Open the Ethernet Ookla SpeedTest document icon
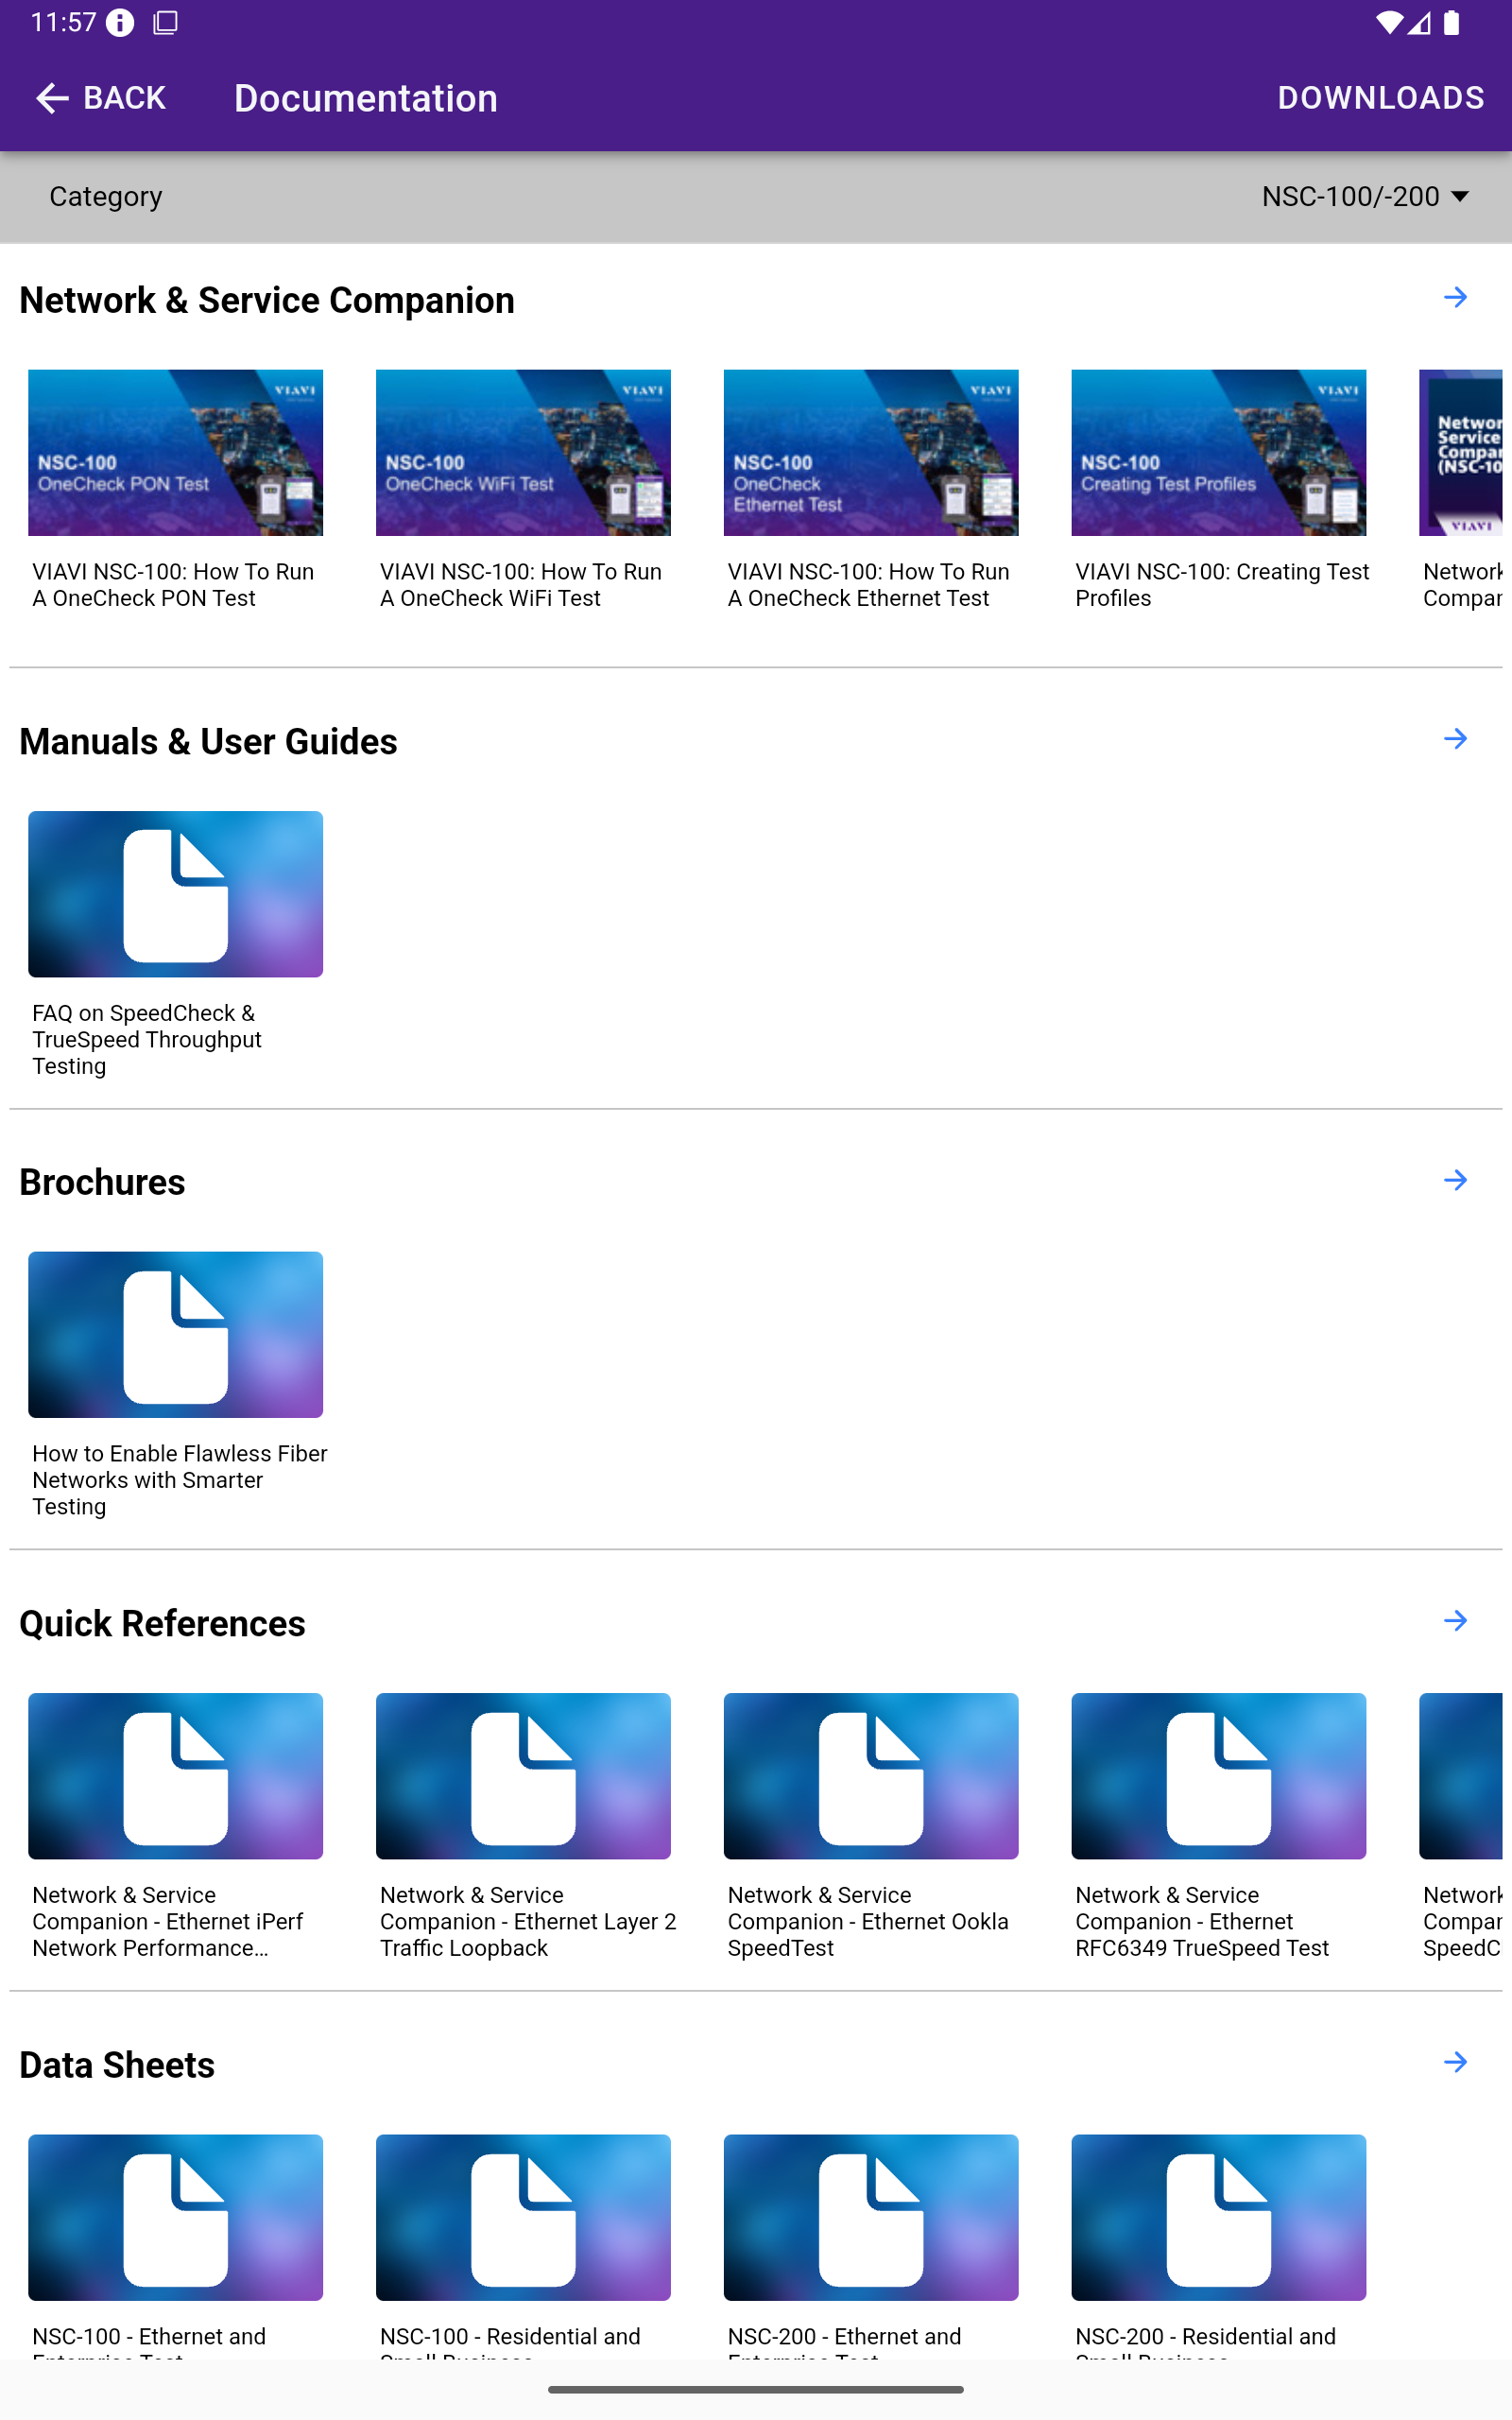This screenshot has height=2420, width=1512. [871, 1776]
